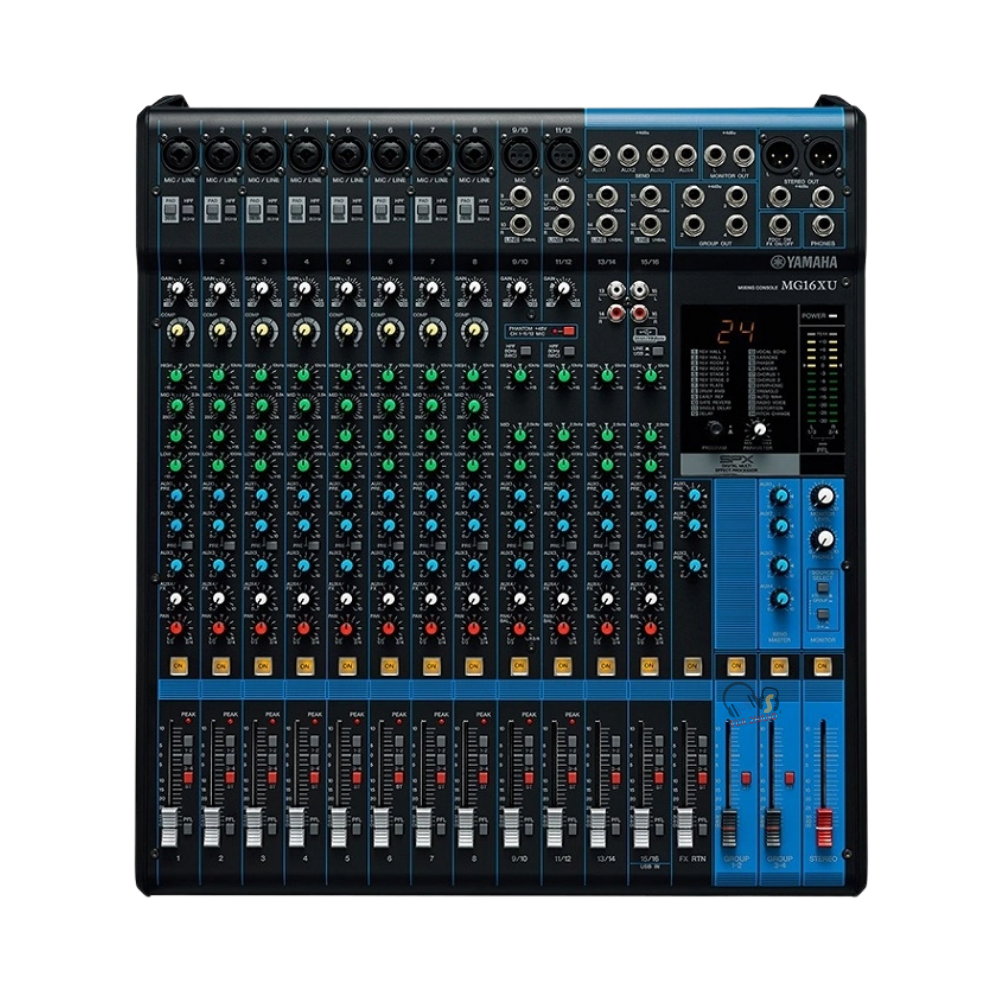Move the GROUP 3-4 fader
Screen dimensions: 1000x1000
pyautogui.click(x=772, y=827)
